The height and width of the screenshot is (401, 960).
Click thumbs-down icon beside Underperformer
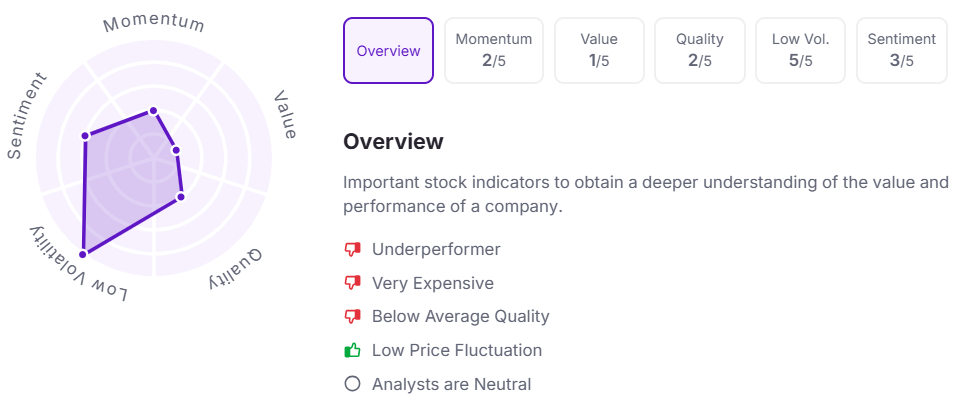click(351, 249)
